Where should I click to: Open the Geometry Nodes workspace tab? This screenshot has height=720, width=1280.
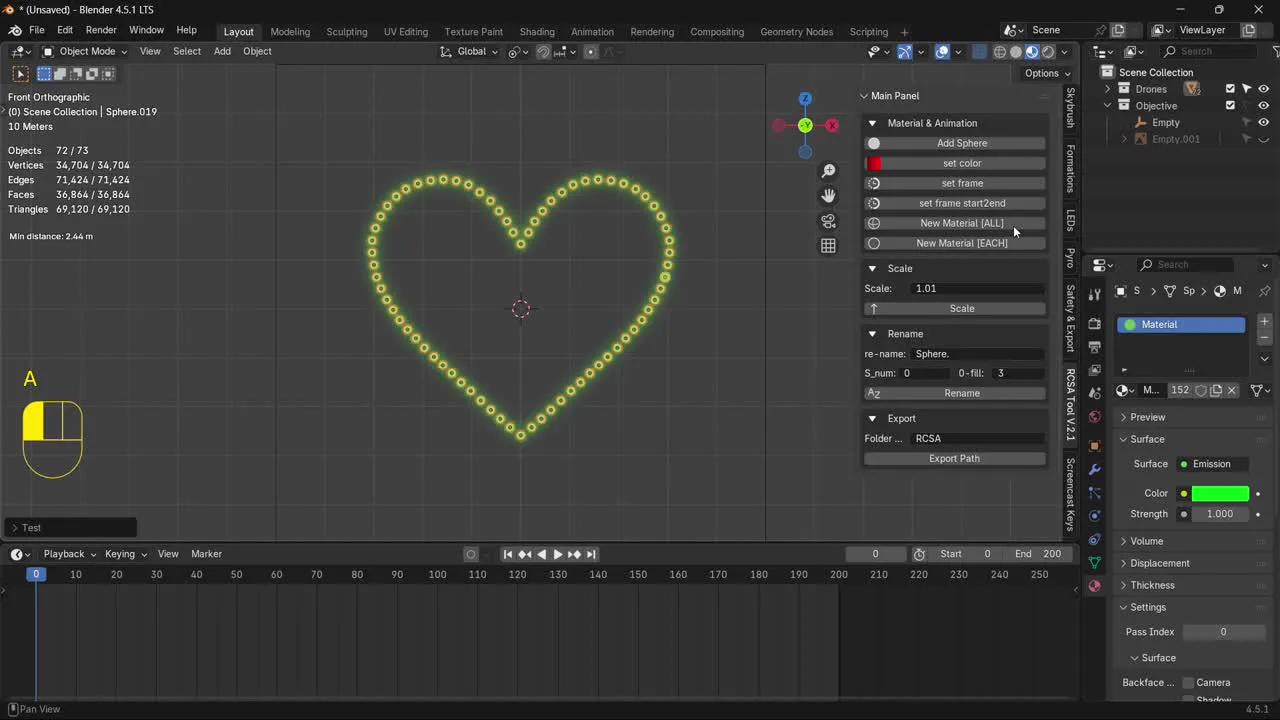[x=796, y=32]
